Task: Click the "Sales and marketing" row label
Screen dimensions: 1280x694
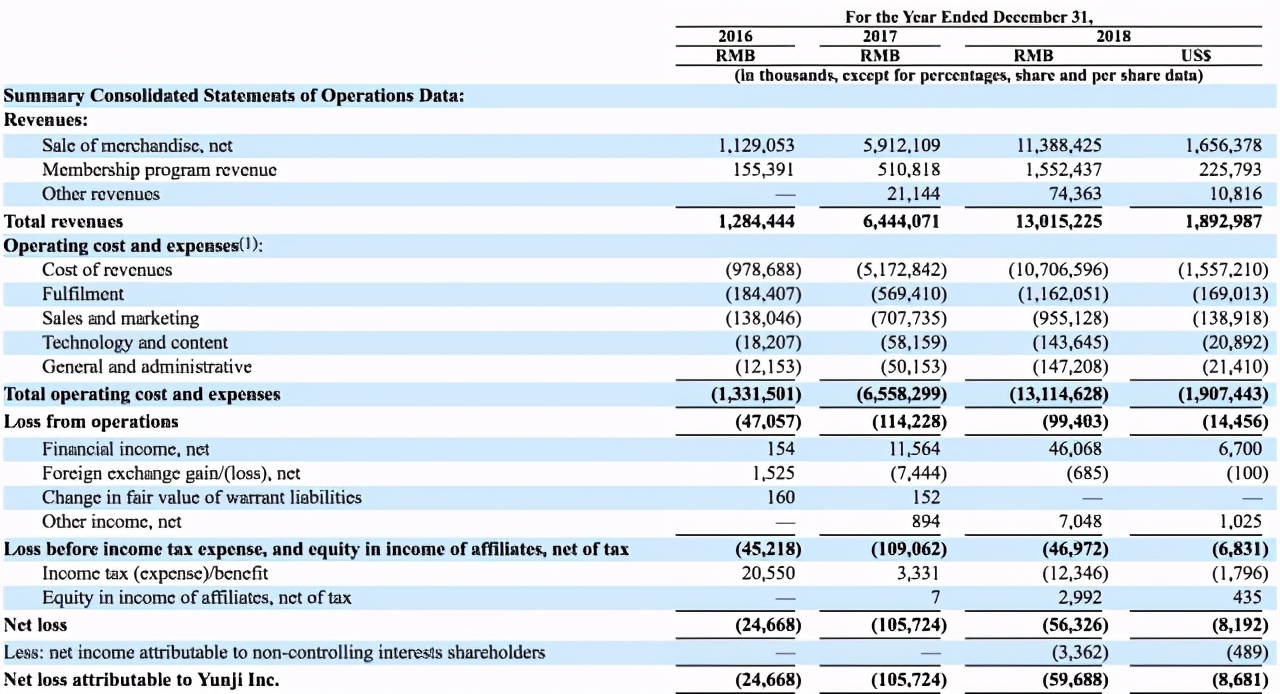Action: coord(120,318)
